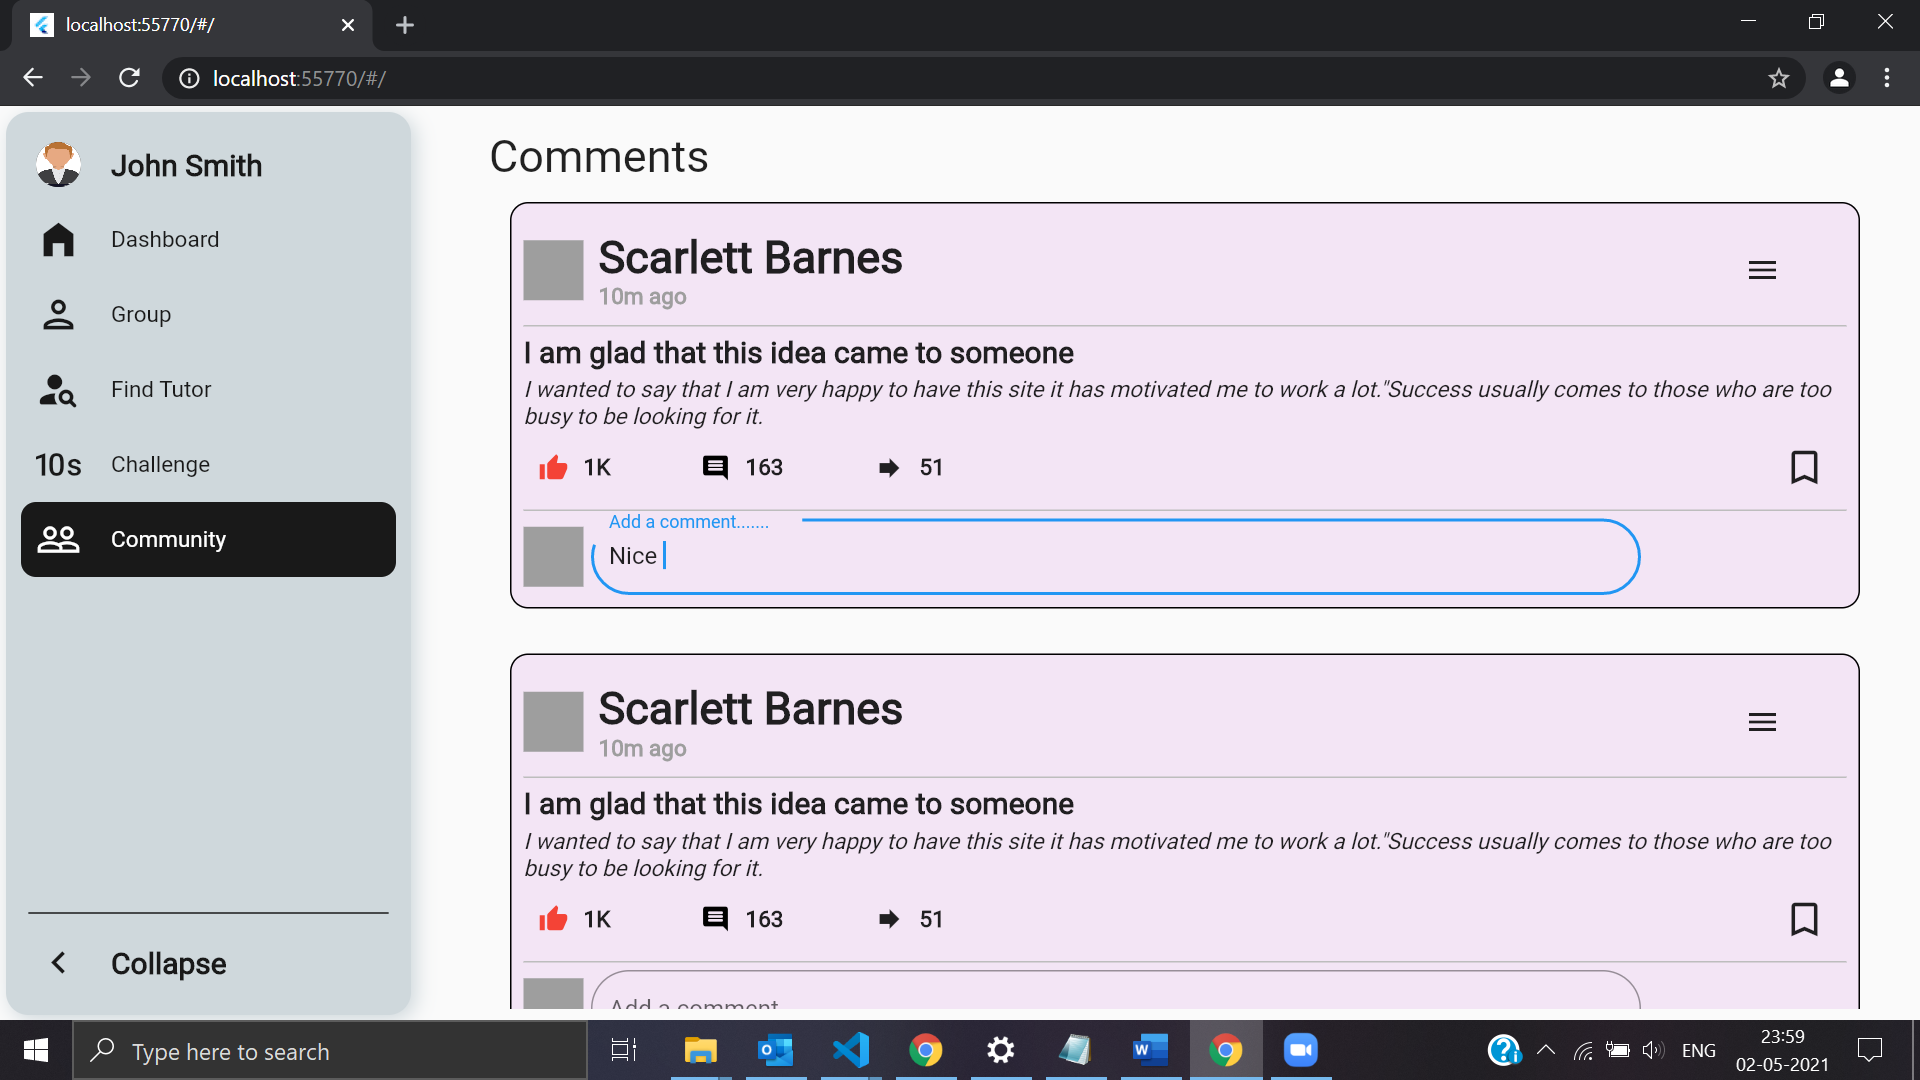Screen dimensions: 1920x1080
Task: Bookmark the first Scarlett Barnes post
Action: click(1804, 467)
